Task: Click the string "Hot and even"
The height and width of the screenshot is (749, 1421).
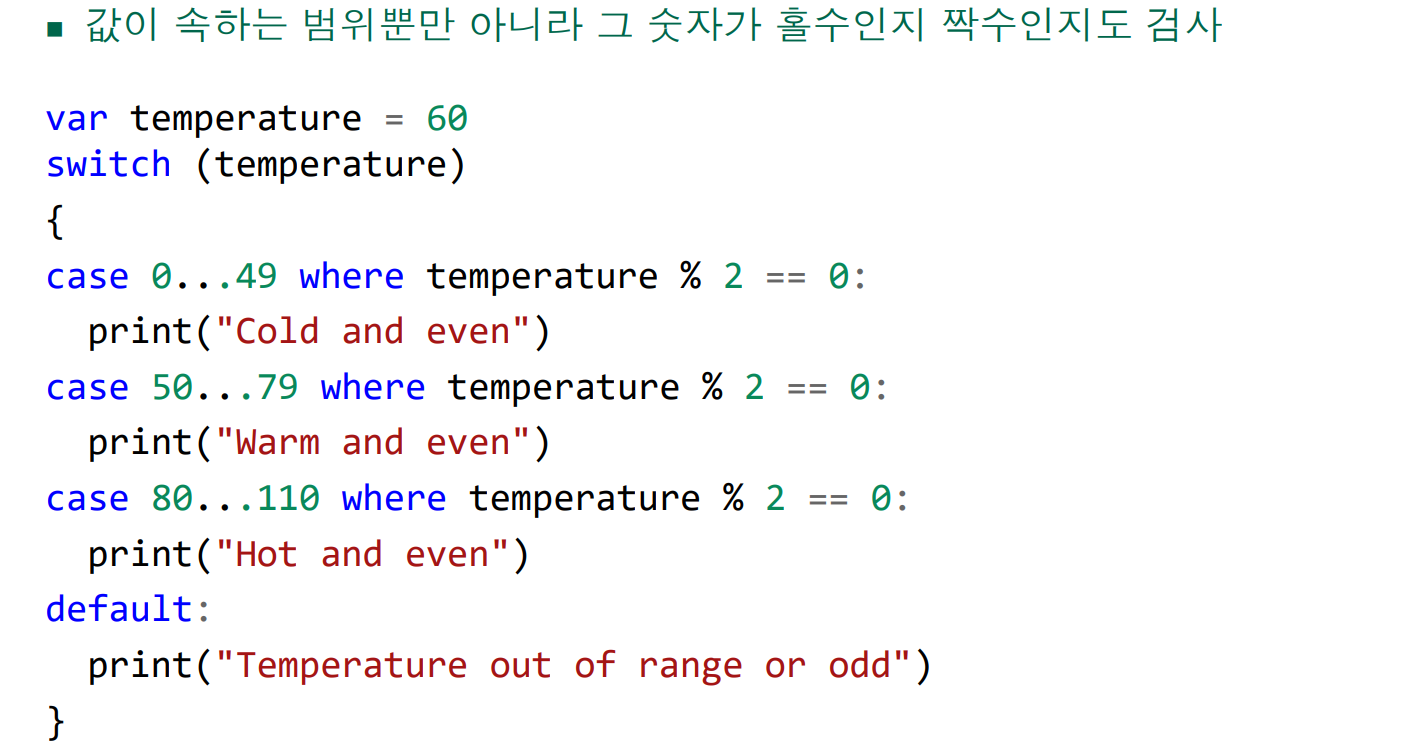Action: pos(362,554)
